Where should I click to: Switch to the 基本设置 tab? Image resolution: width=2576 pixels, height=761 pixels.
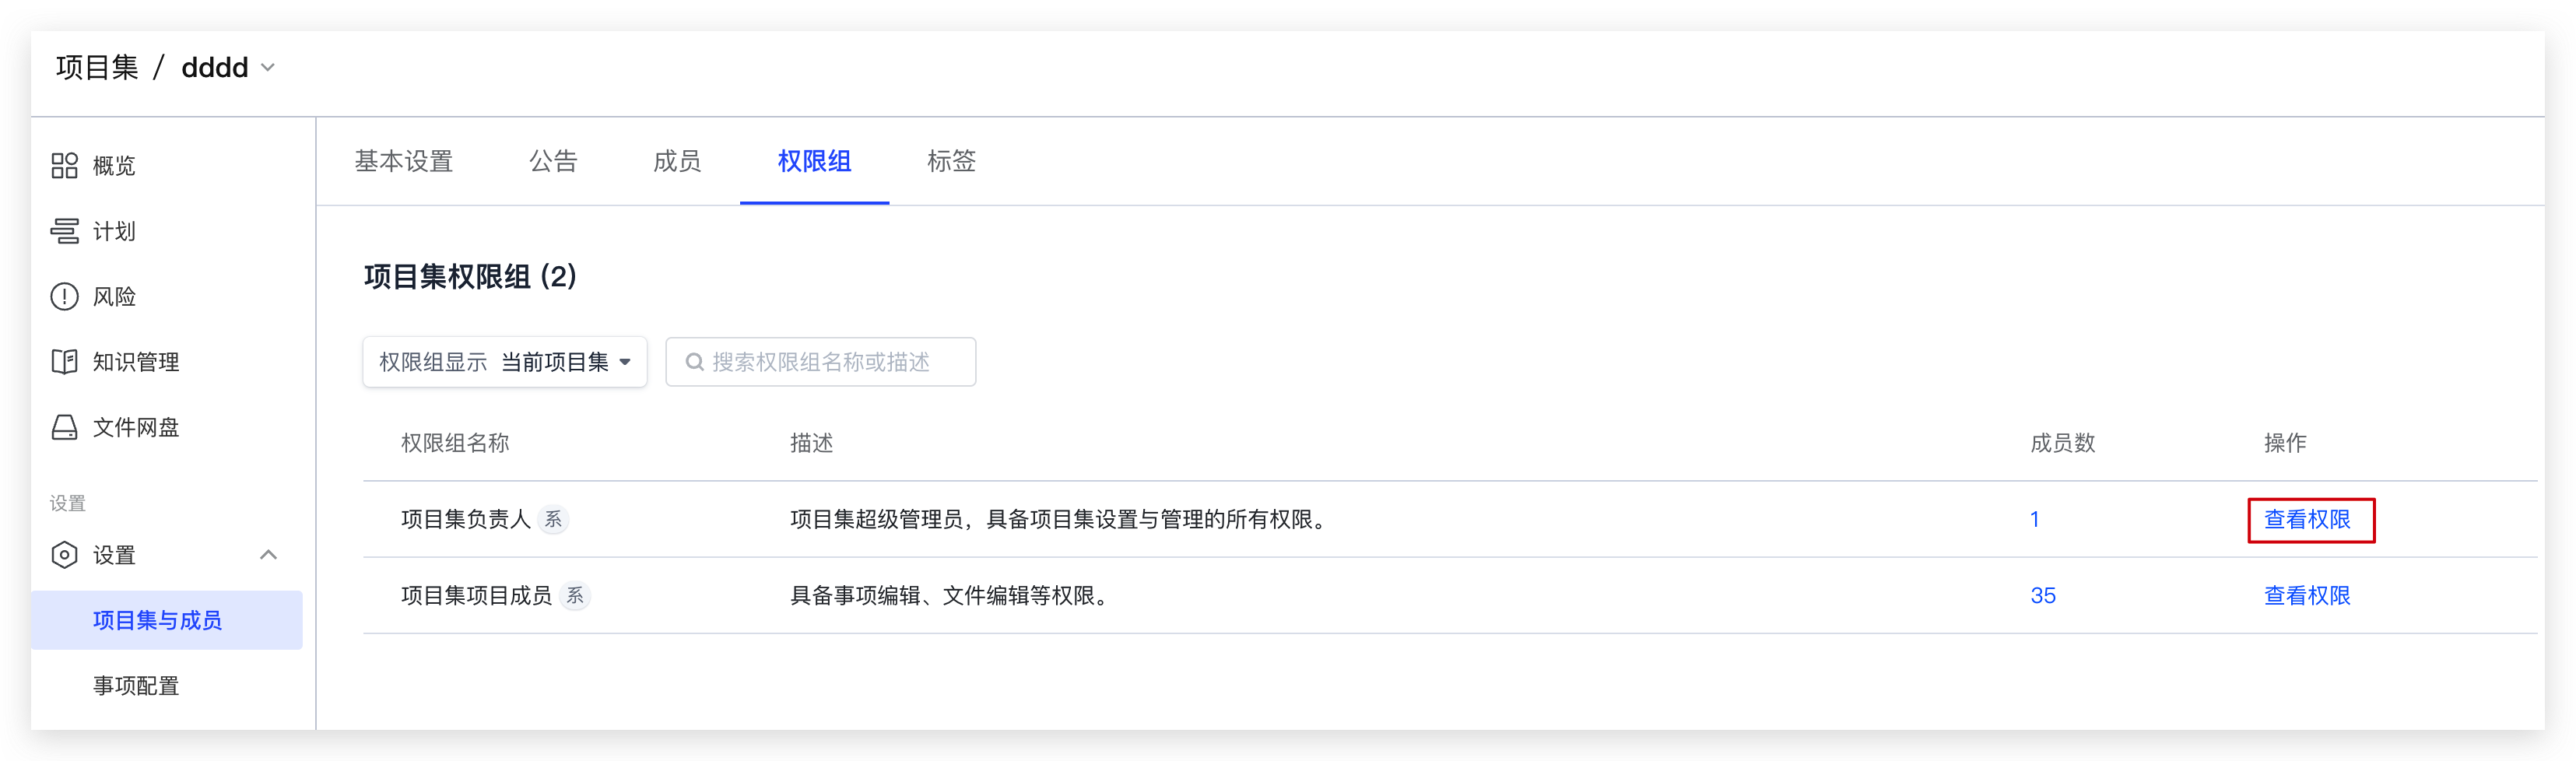click(x=404, y=161)
